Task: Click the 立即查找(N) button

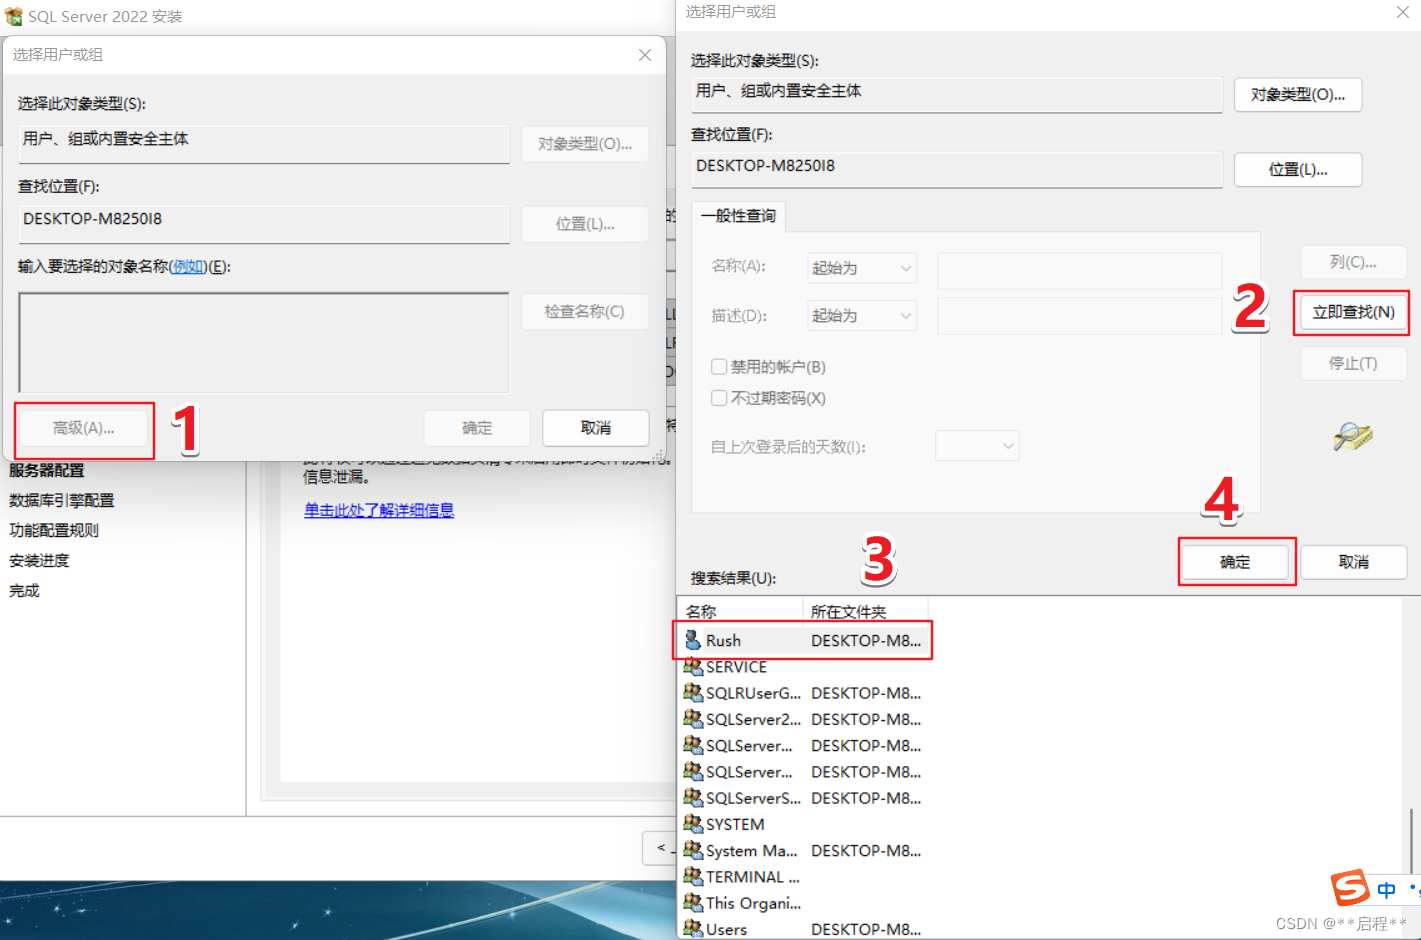Action: click(x=1353, y=312)
